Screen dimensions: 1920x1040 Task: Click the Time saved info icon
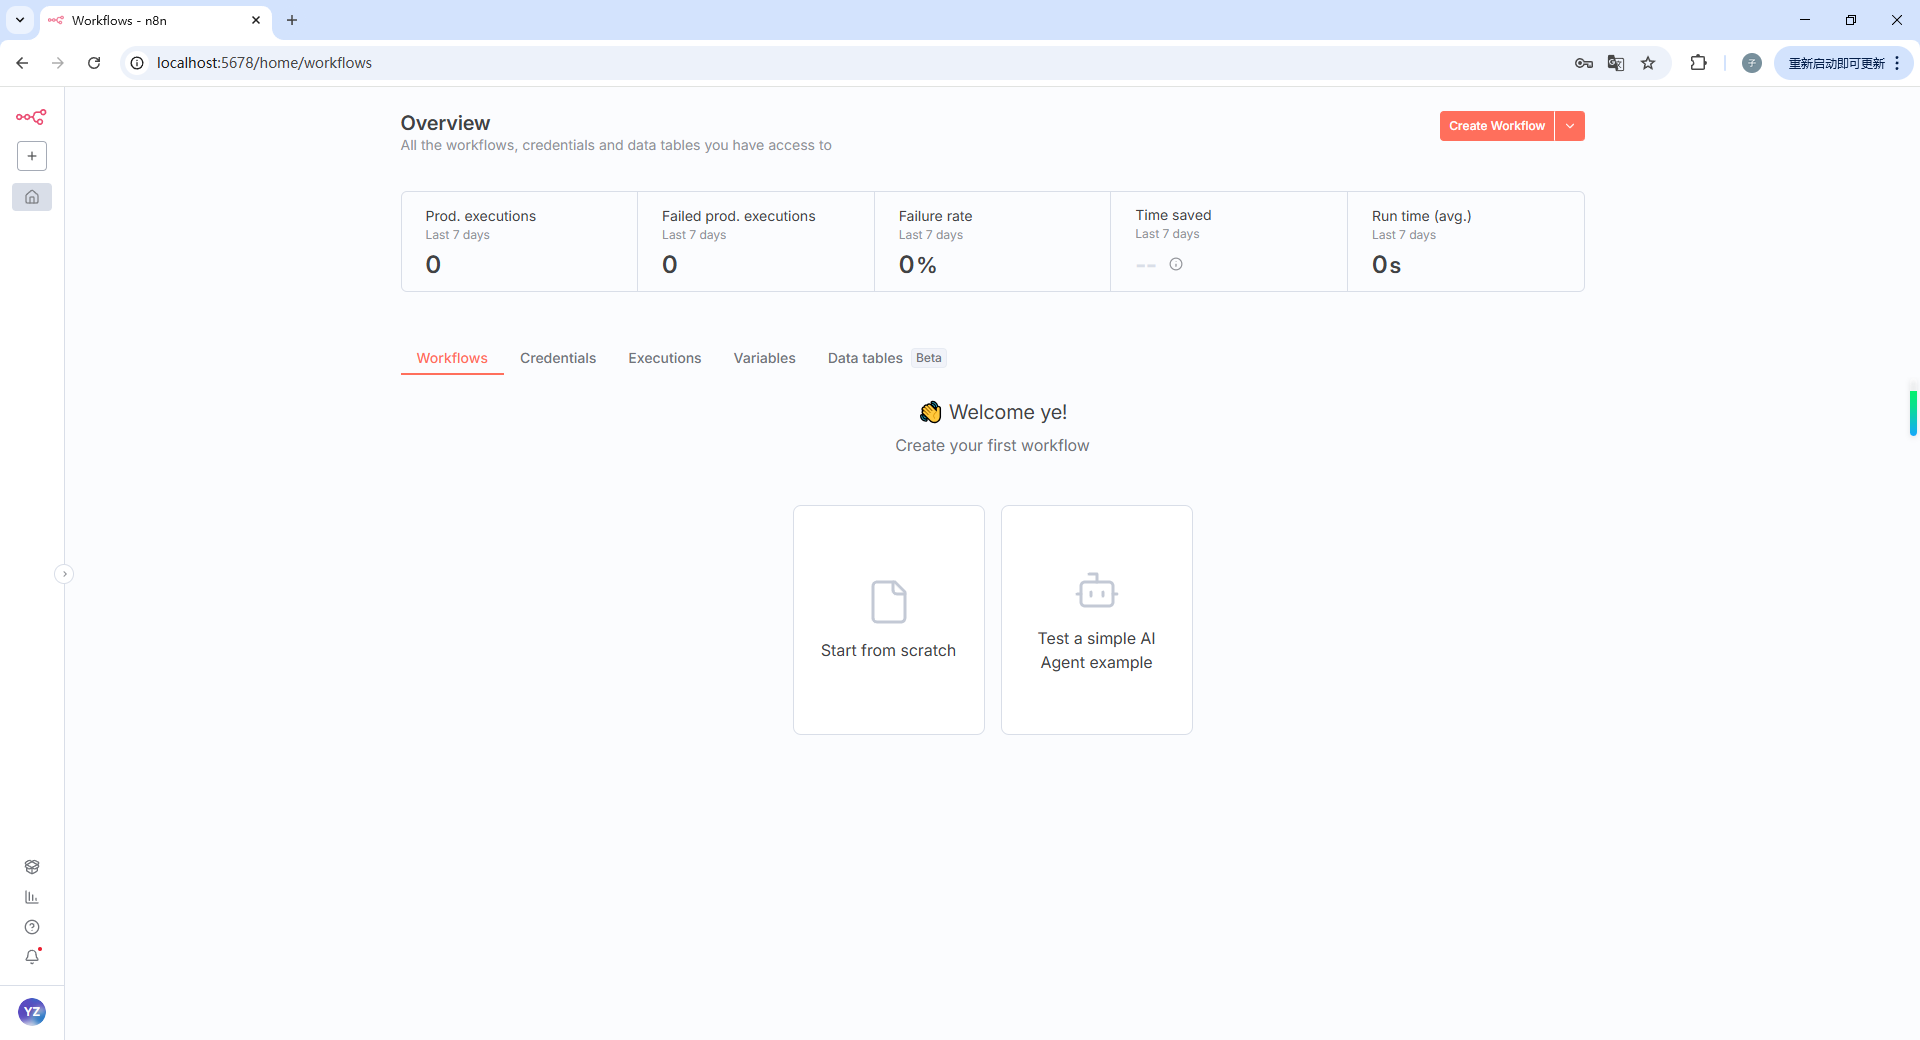[x=1176, y=264]
